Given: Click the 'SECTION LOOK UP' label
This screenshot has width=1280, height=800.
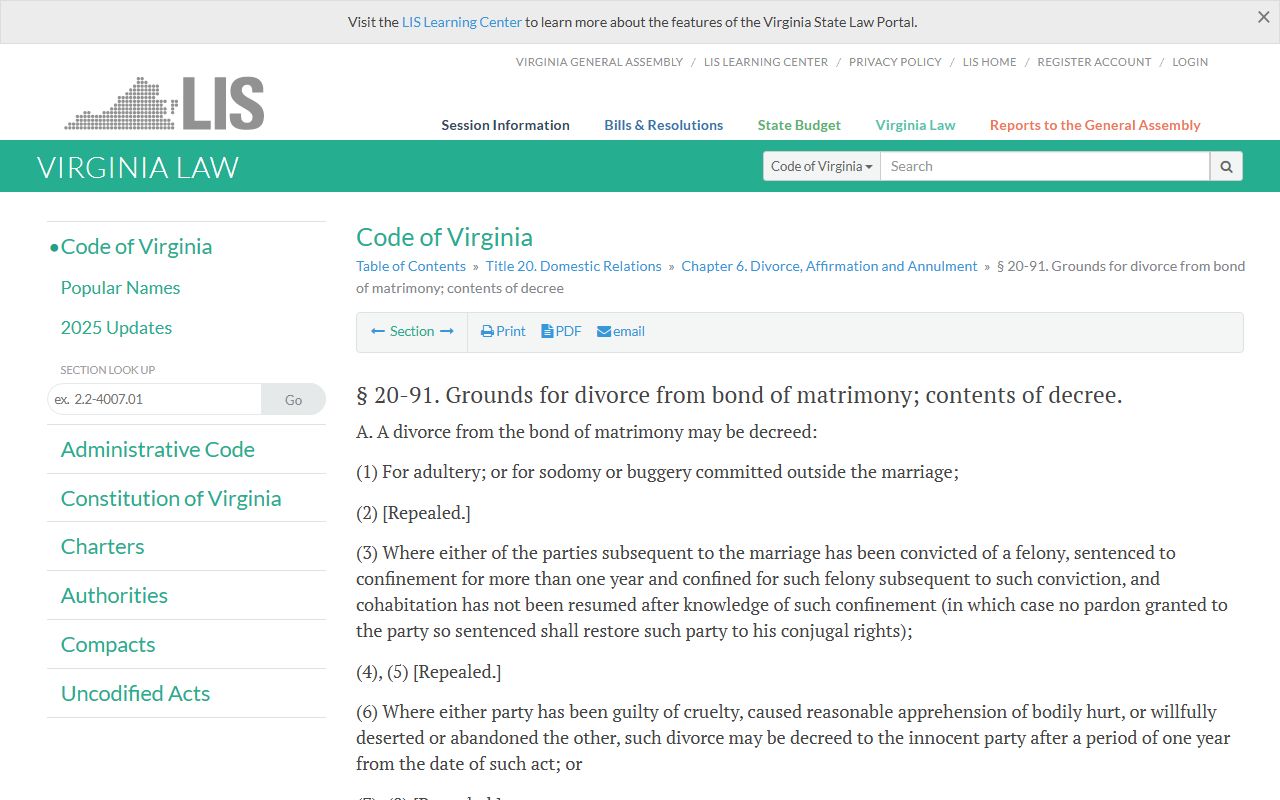Looking at the screenshot, I should point(108,370).
